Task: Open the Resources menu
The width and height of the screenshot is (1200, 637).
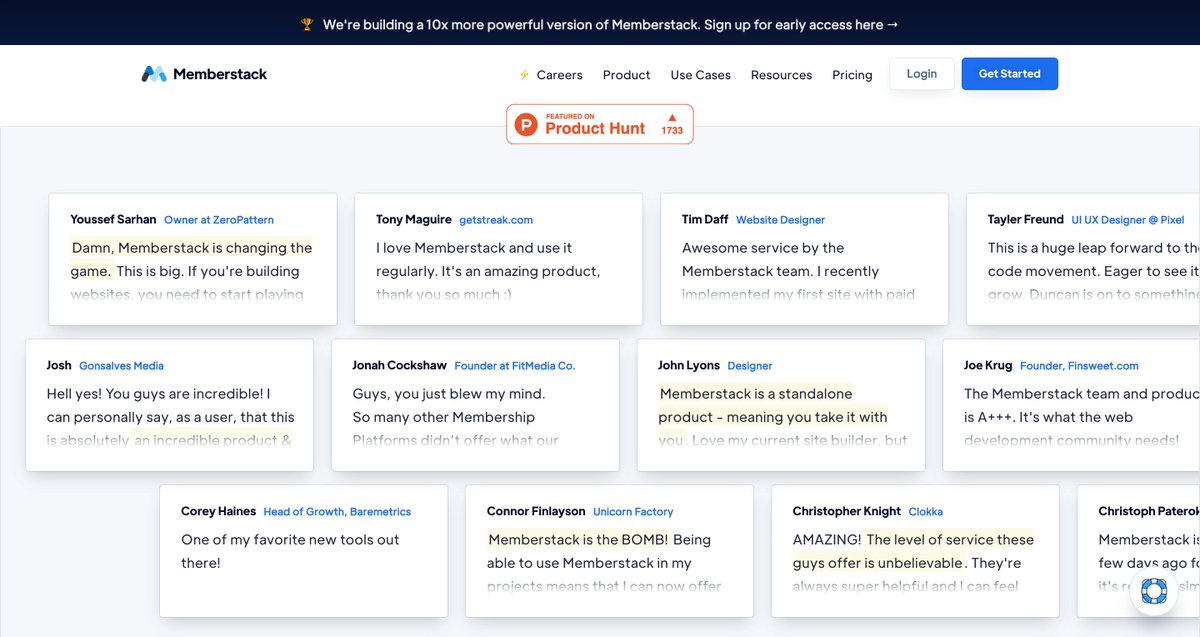Action: click(781, 75)
